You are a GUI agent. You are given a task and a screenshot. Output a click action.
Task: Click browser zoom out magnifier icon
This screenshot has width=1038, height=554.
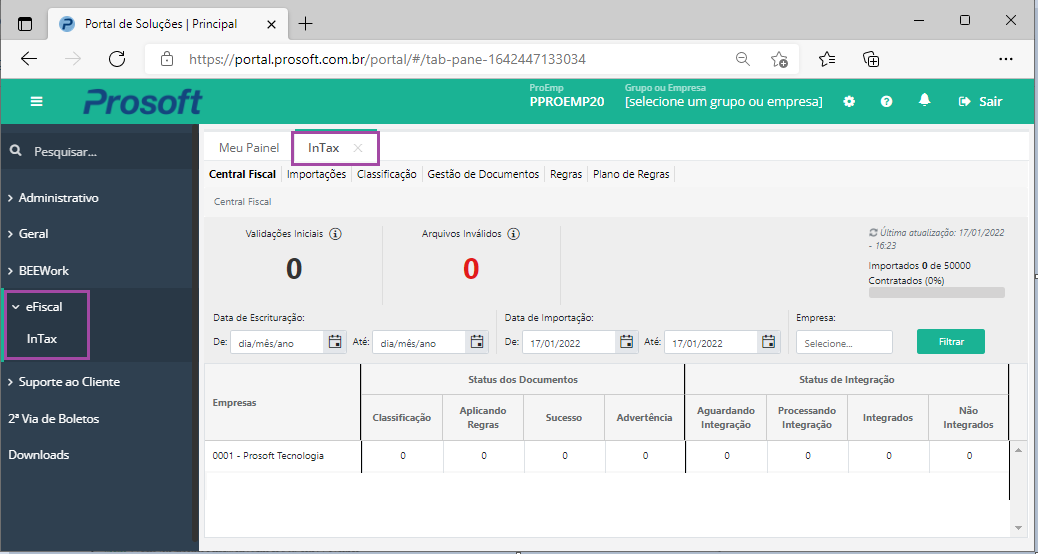[x=743, y=59]
